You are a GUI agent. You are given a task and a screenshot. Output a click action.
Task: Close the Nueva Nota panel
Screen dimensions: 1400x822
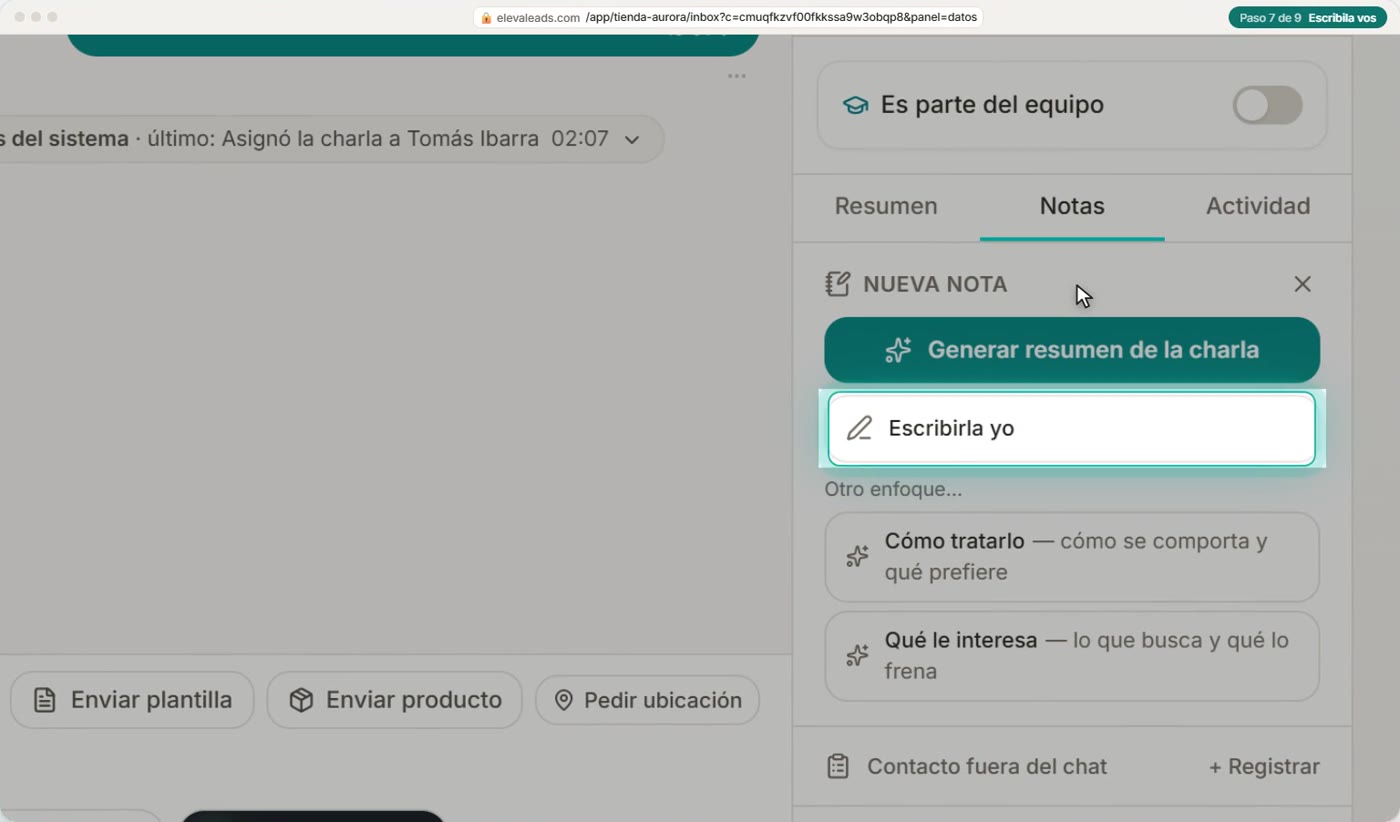click(x=1302, y=284)
